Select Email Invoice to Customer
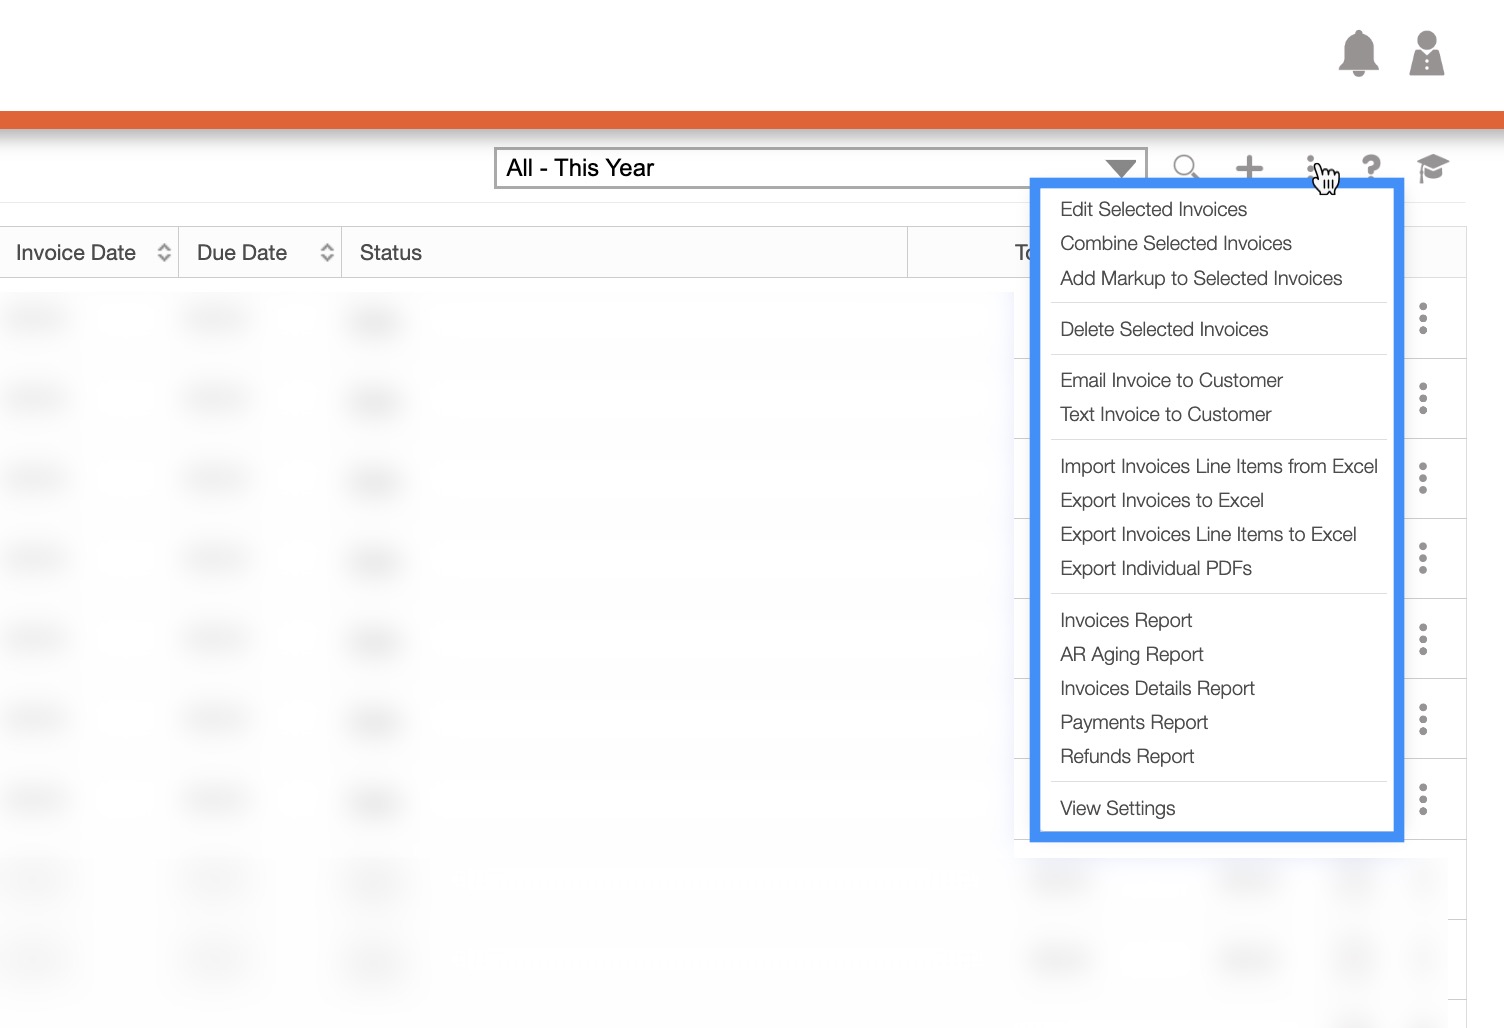The width and height of the screenshot is (1504, 1028). 1171,380
